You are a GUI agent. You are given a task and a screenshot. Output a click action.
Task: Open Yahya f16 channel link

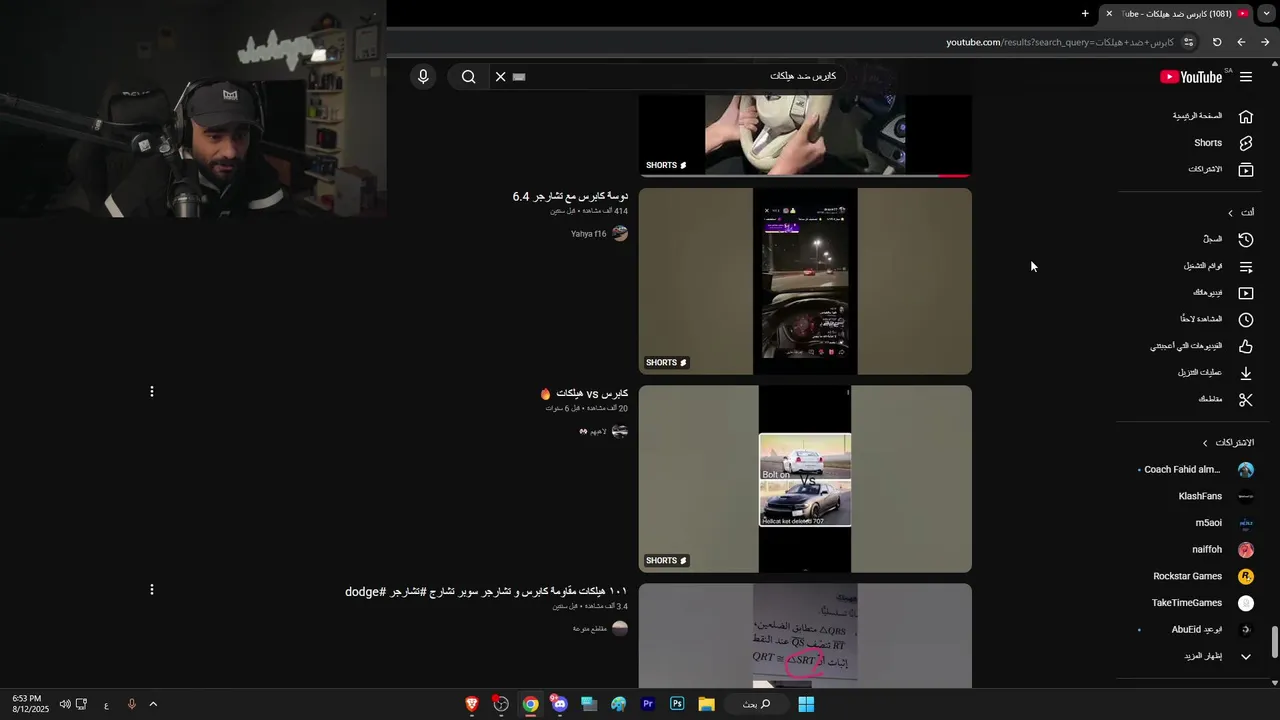coord(600,234)
